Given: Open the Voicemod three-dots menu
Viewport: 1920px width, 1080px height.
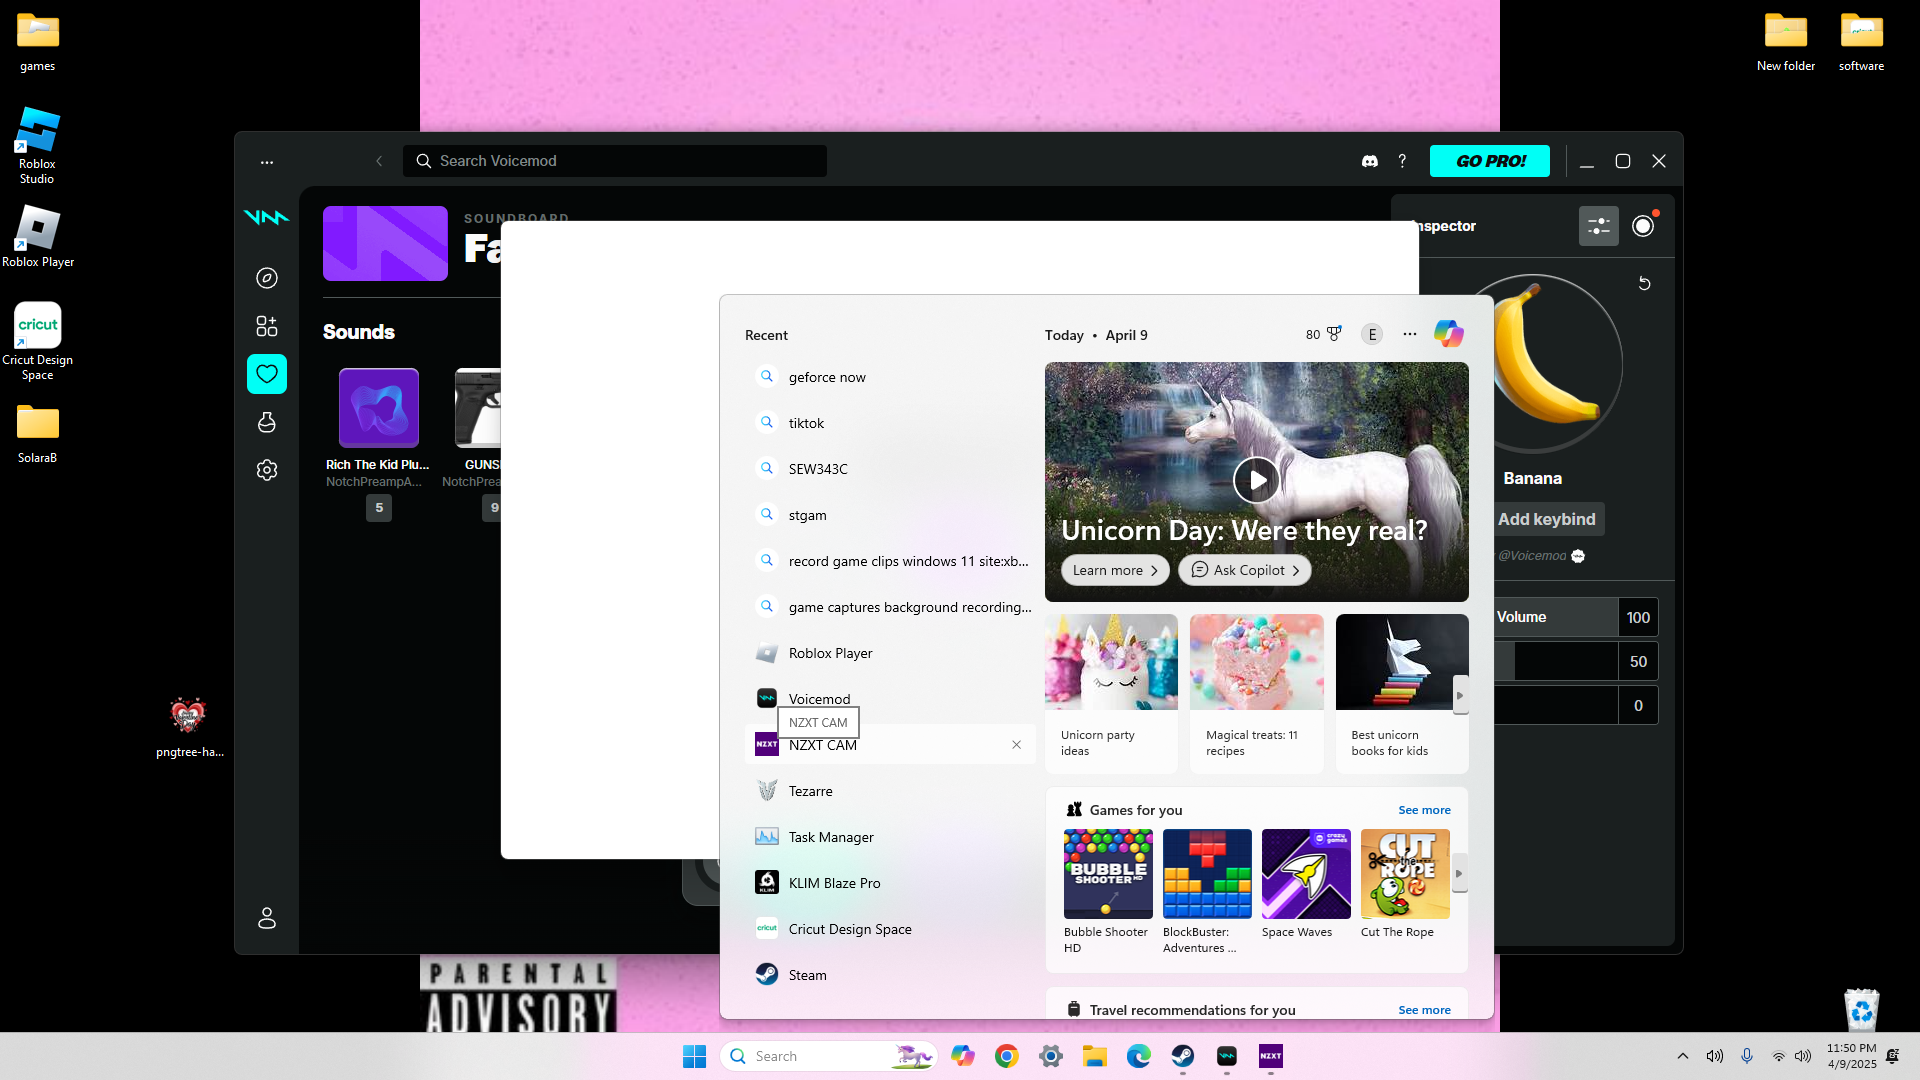Looking at the screenshot, I should 267,161.
